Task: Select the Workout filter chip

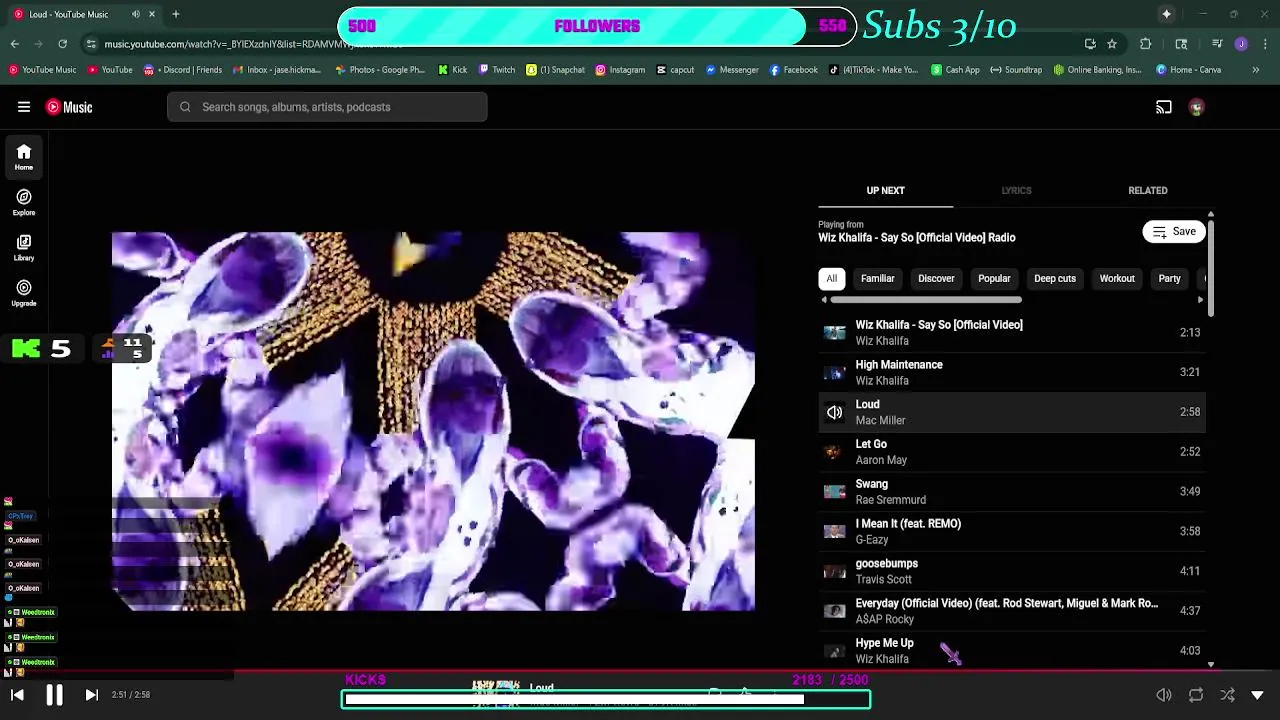Action: (1117, 279)
